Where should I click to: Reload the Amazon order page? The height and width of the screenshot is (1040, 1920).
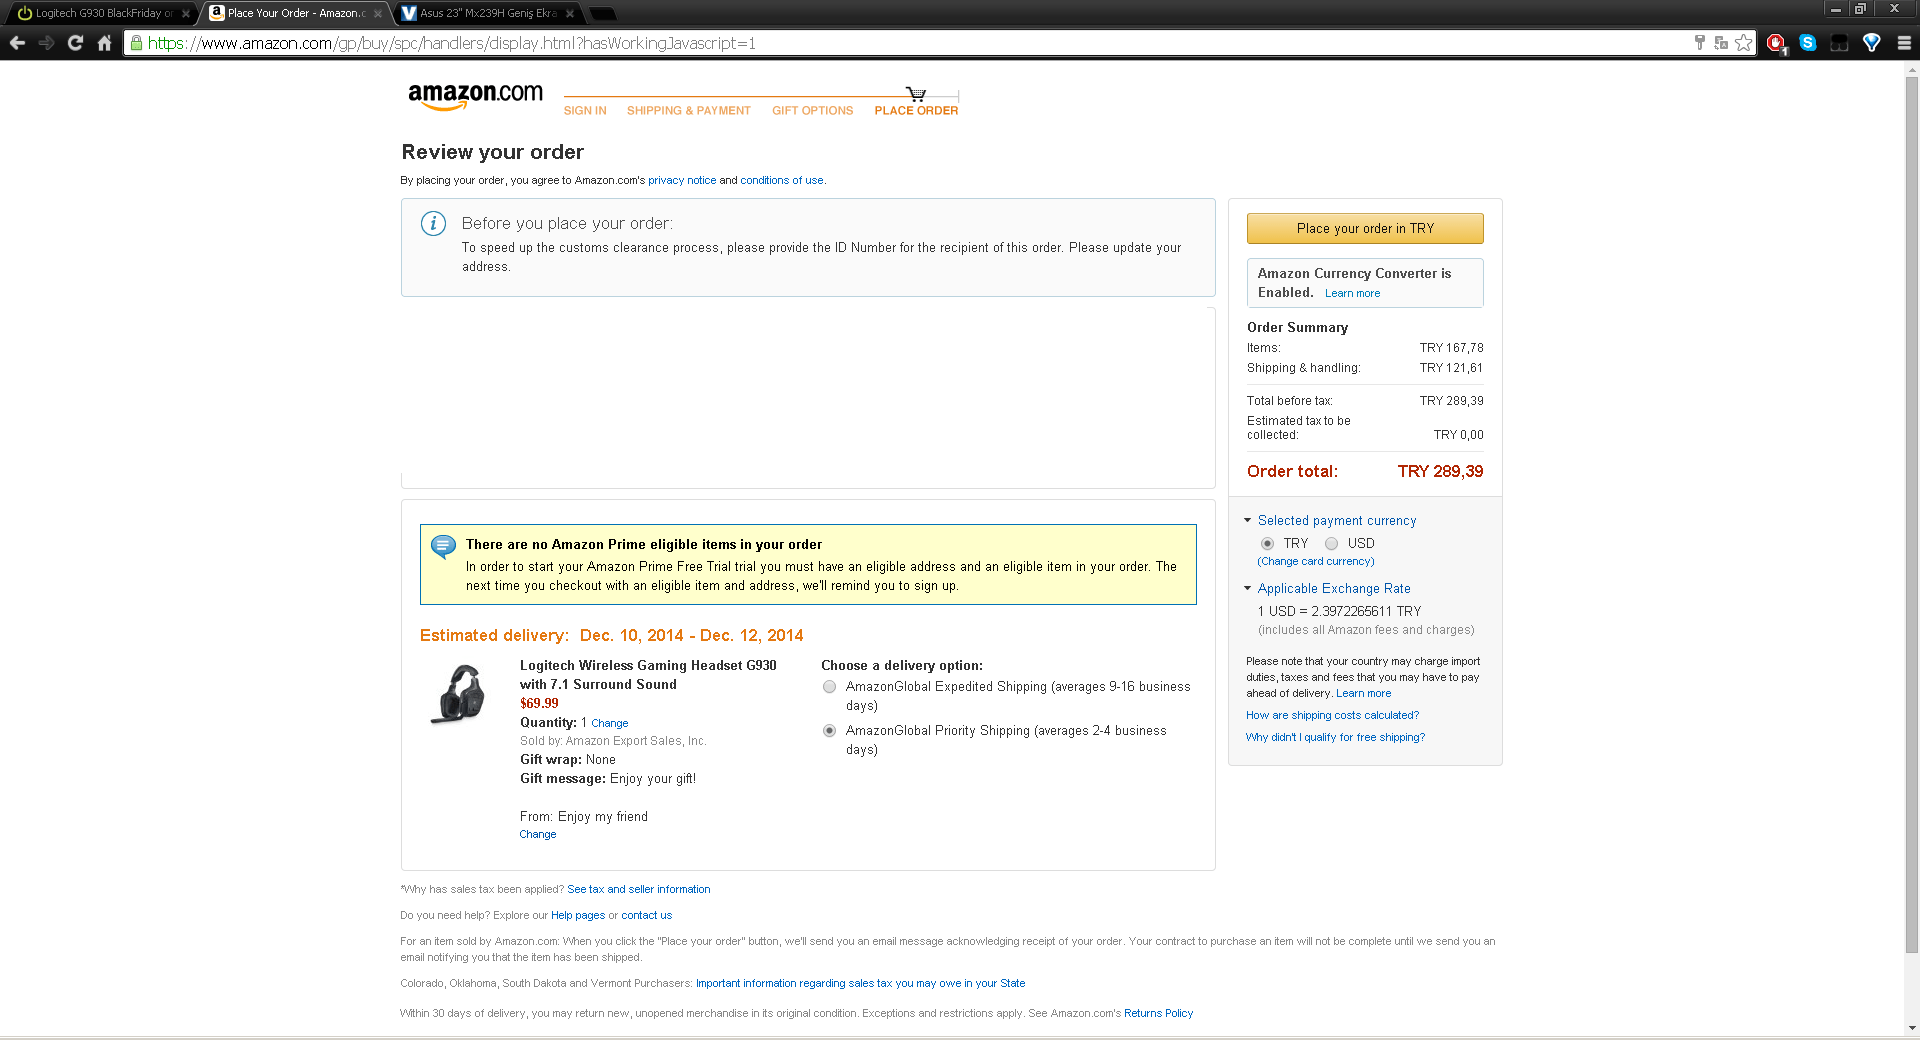[75, 43]
